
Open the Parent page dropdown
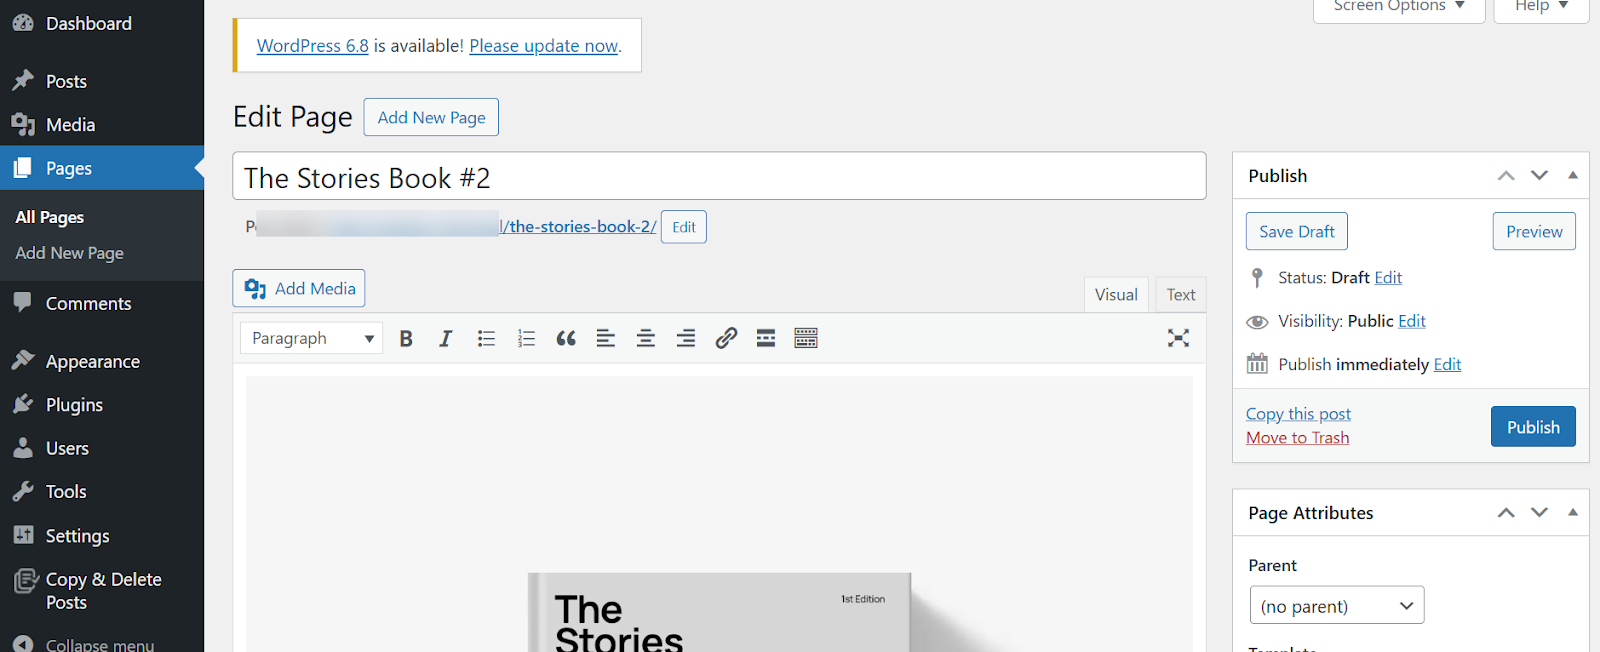pos(1337,605)
